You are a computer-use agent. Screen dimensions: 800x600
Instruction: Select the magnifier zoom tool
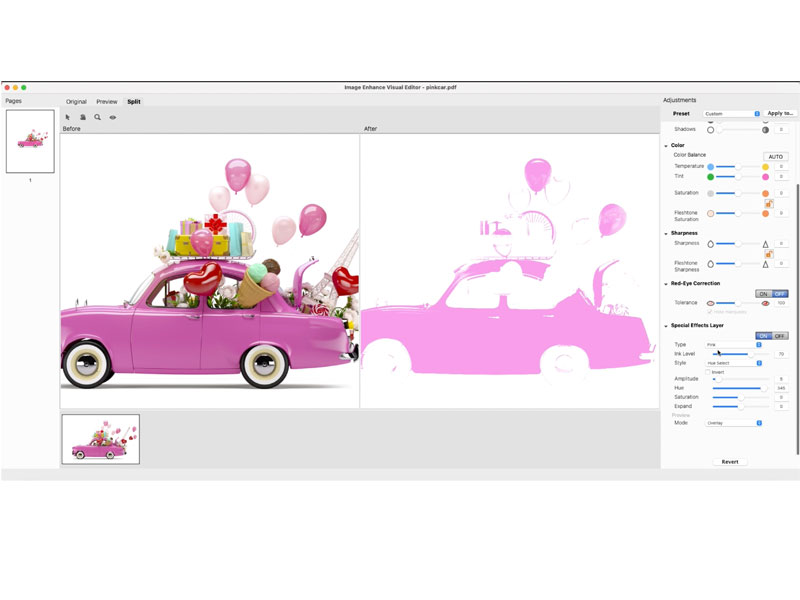point(97,117)
